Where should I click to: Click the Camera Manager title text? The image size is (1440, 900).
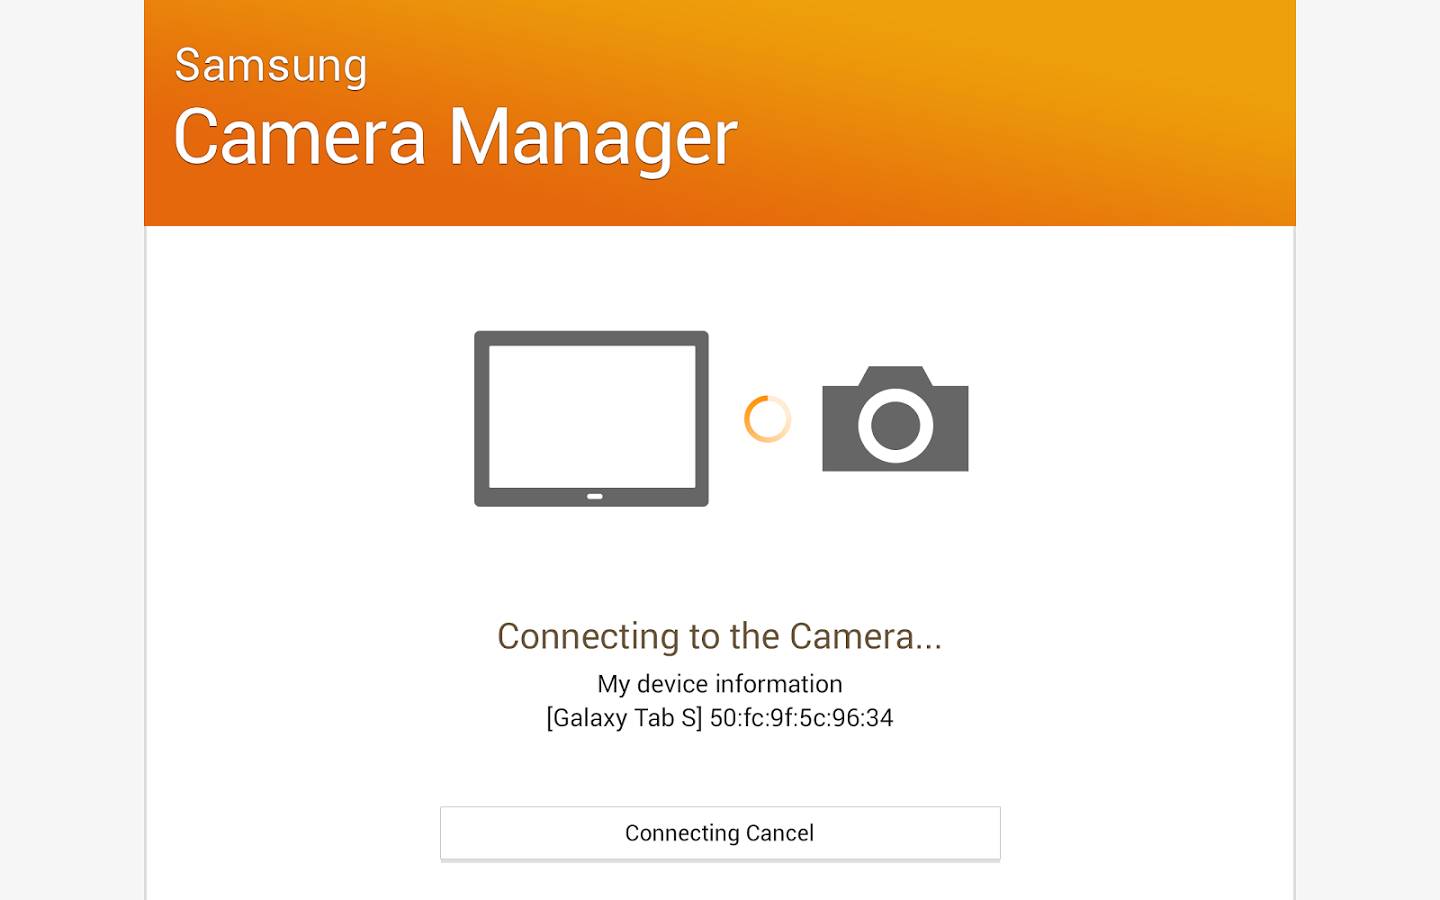(x=455, y=137)
